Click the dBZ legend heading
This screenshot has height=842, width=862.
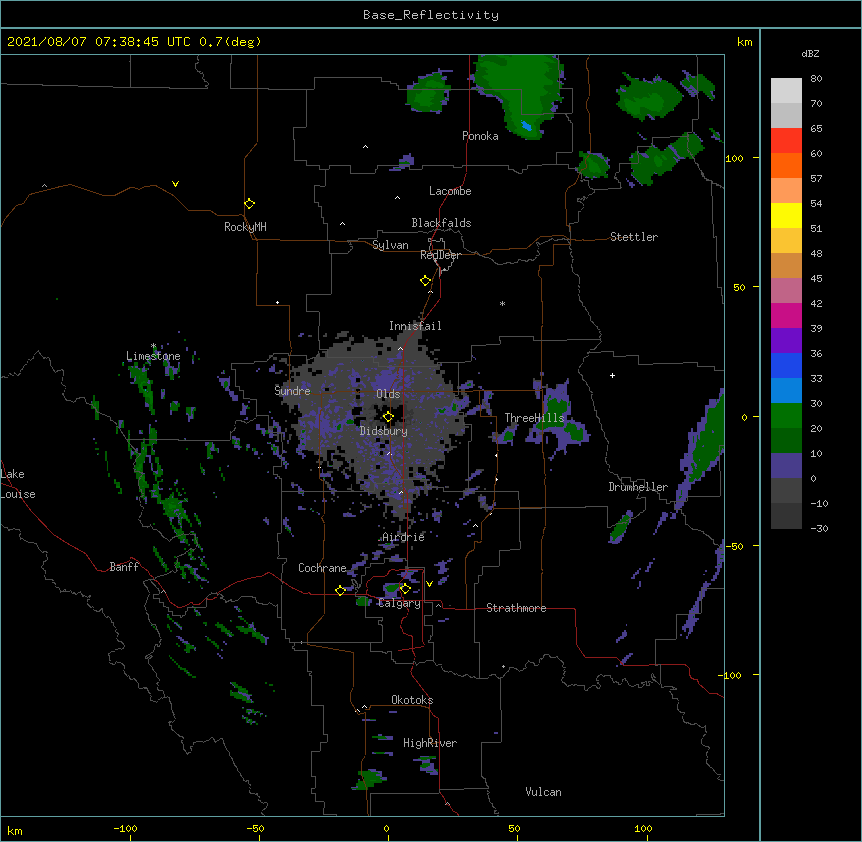click(810, 53)
